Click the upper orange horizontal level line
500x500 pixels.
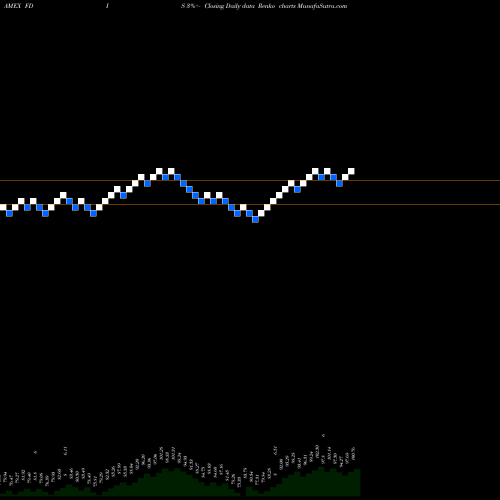point(250,181)
